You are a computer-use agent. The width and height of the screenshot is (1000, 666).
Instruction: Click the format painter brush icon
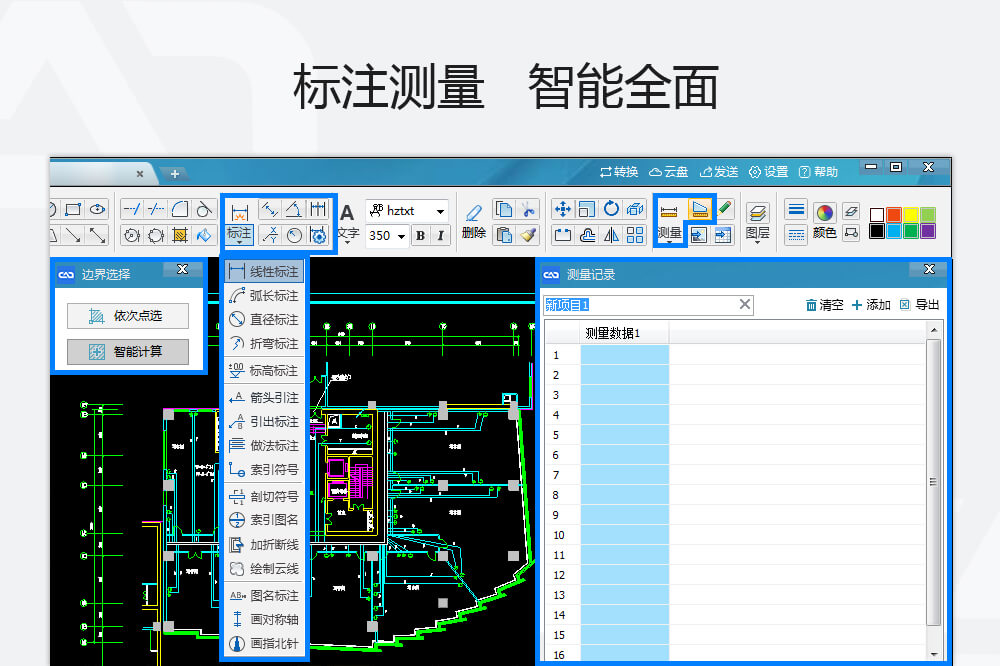coord(527,235)
